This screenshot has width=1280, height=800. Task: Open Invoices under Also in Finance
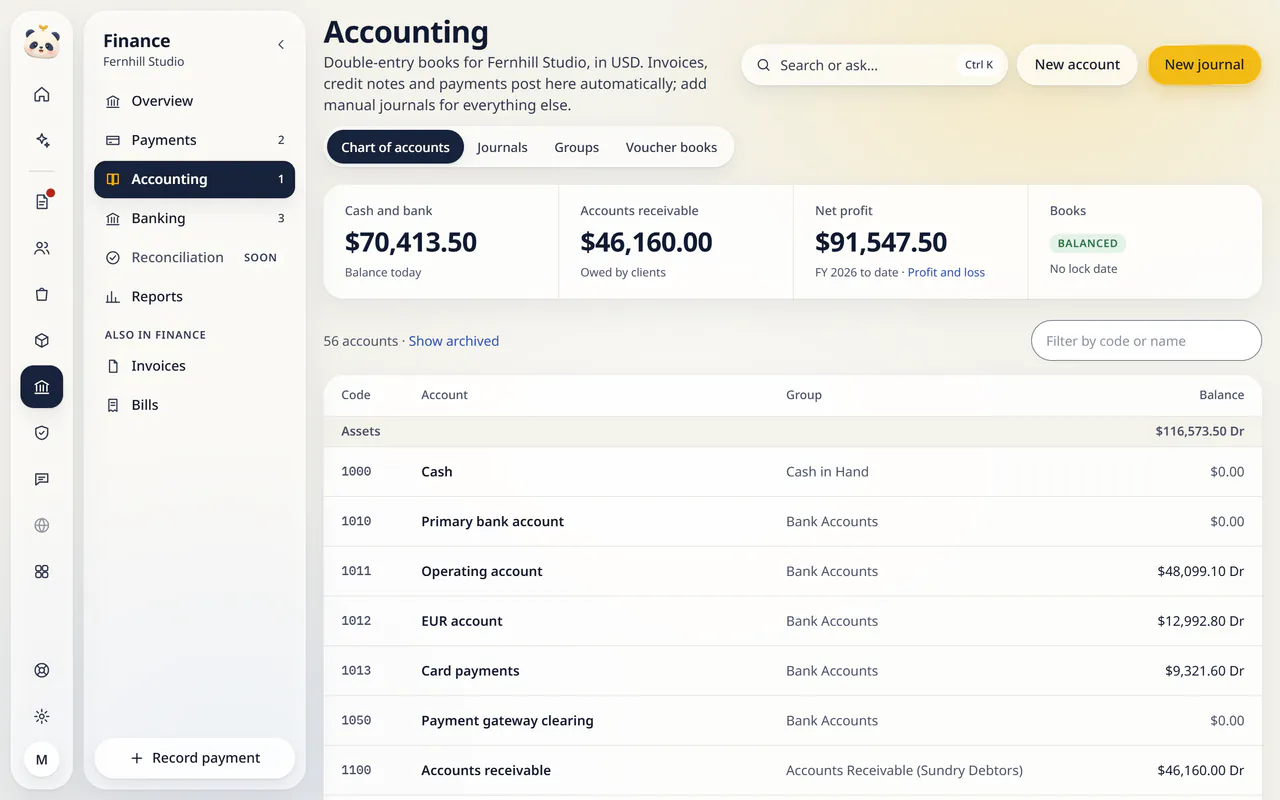(194, 366)
